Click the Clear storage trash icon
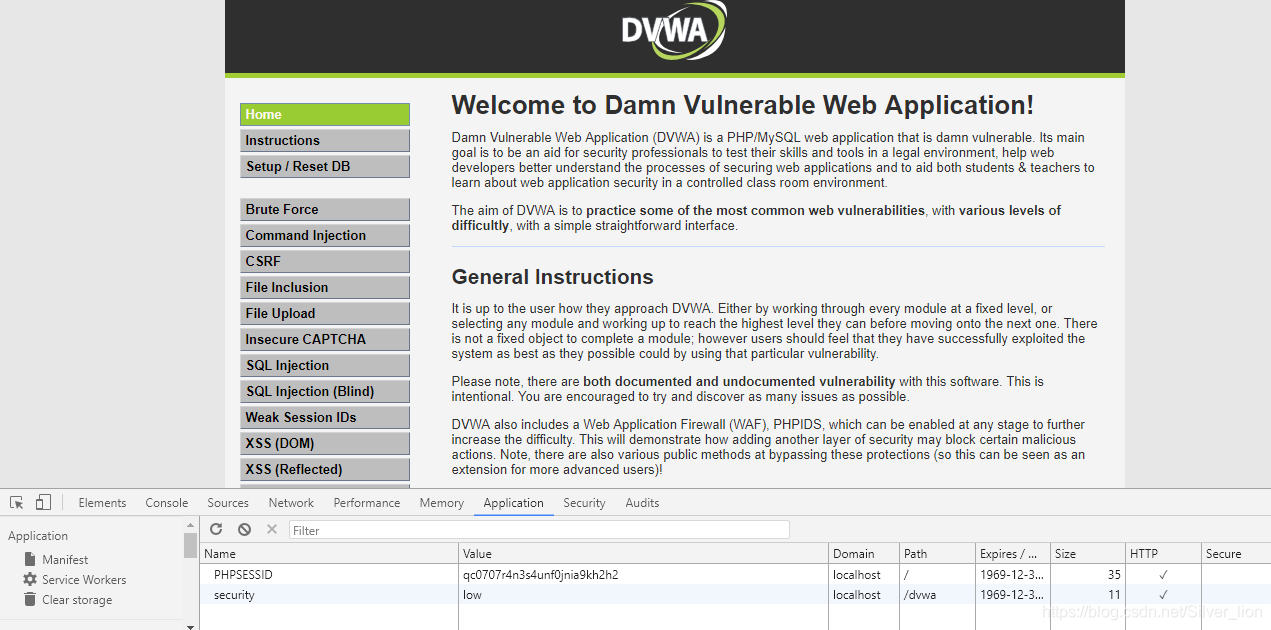Viewport: 1271px width, 630px height. 30,599
